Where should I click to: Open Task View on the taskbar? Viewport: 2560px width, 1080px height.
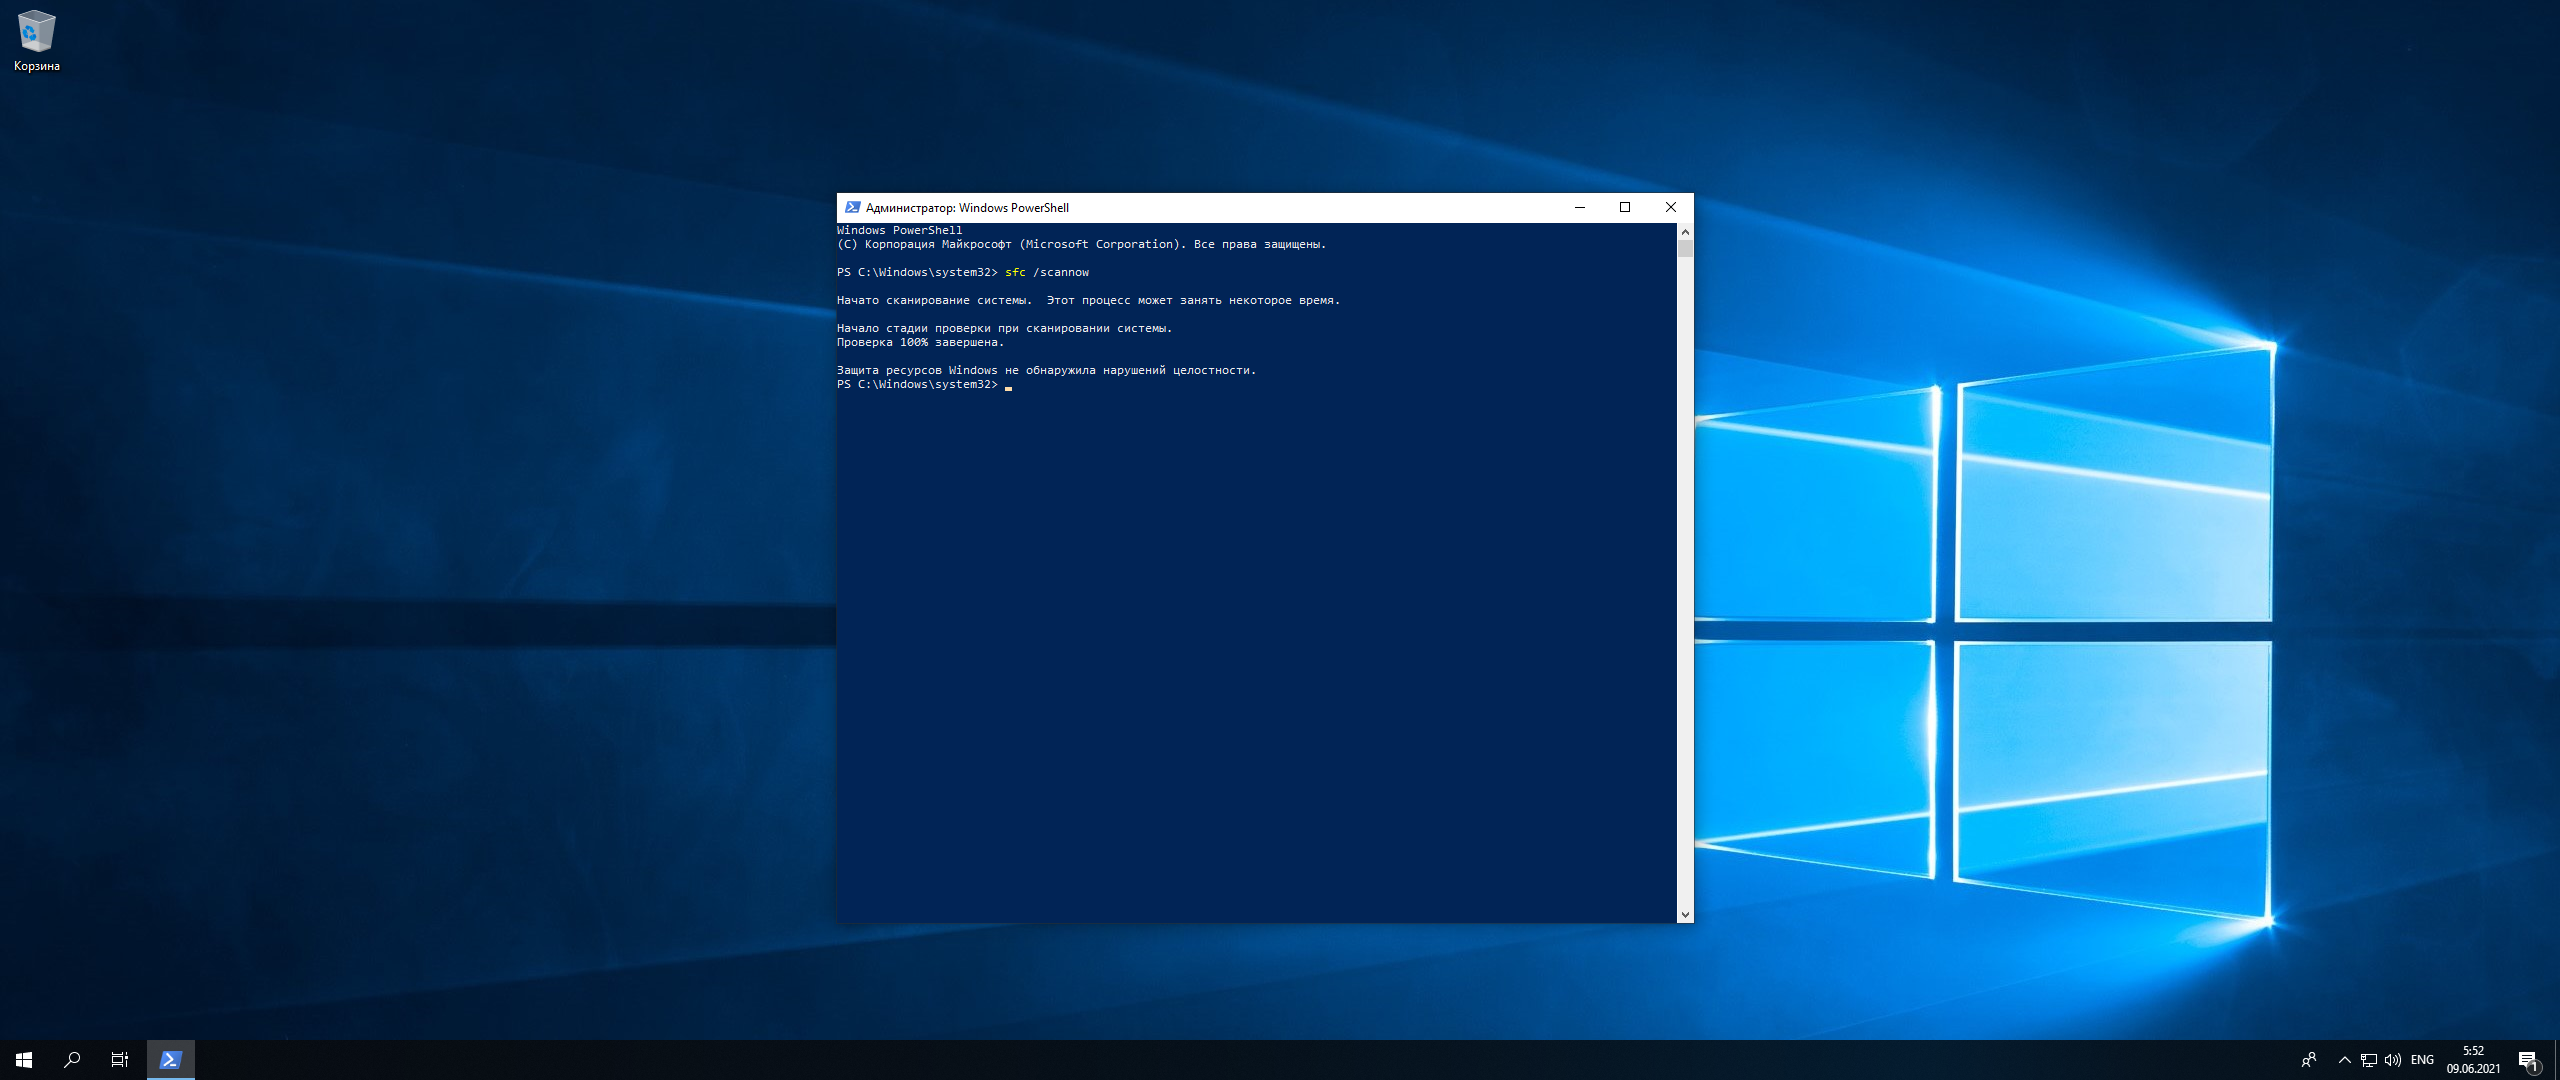coord(120,1060)
